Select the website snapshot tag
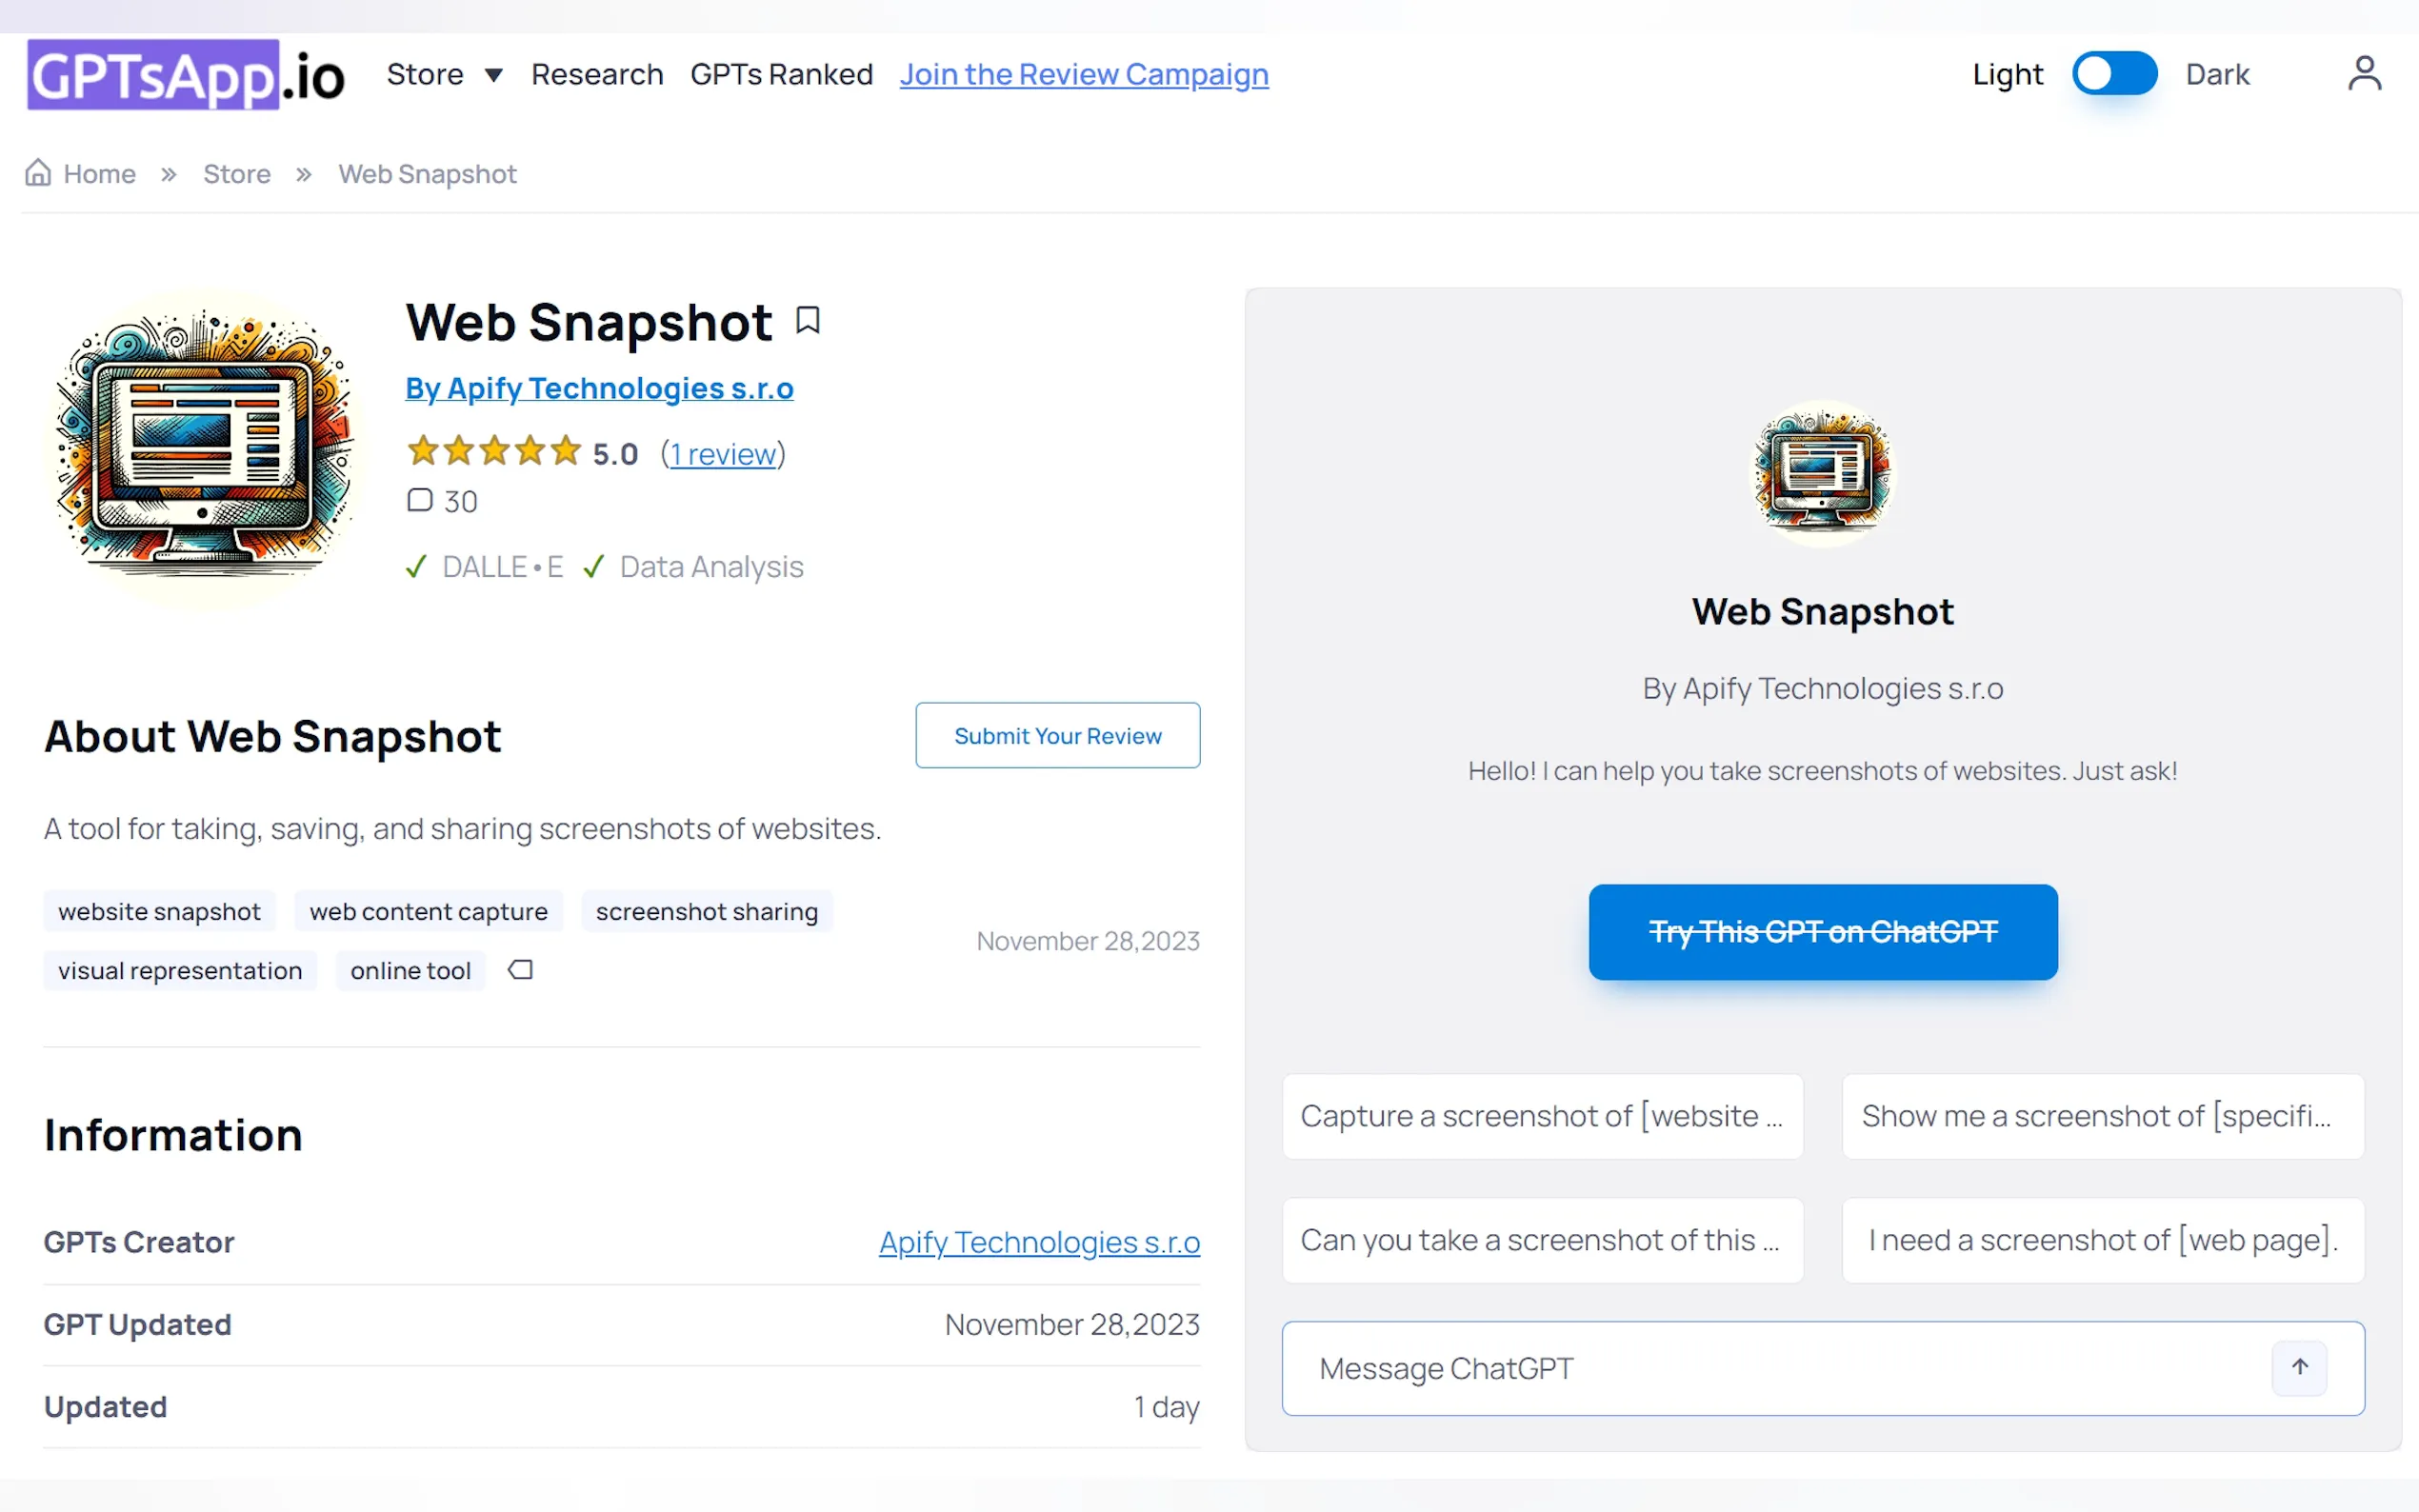The width and height of the screenshot is (2419, 1512). [x=159, y=911]
